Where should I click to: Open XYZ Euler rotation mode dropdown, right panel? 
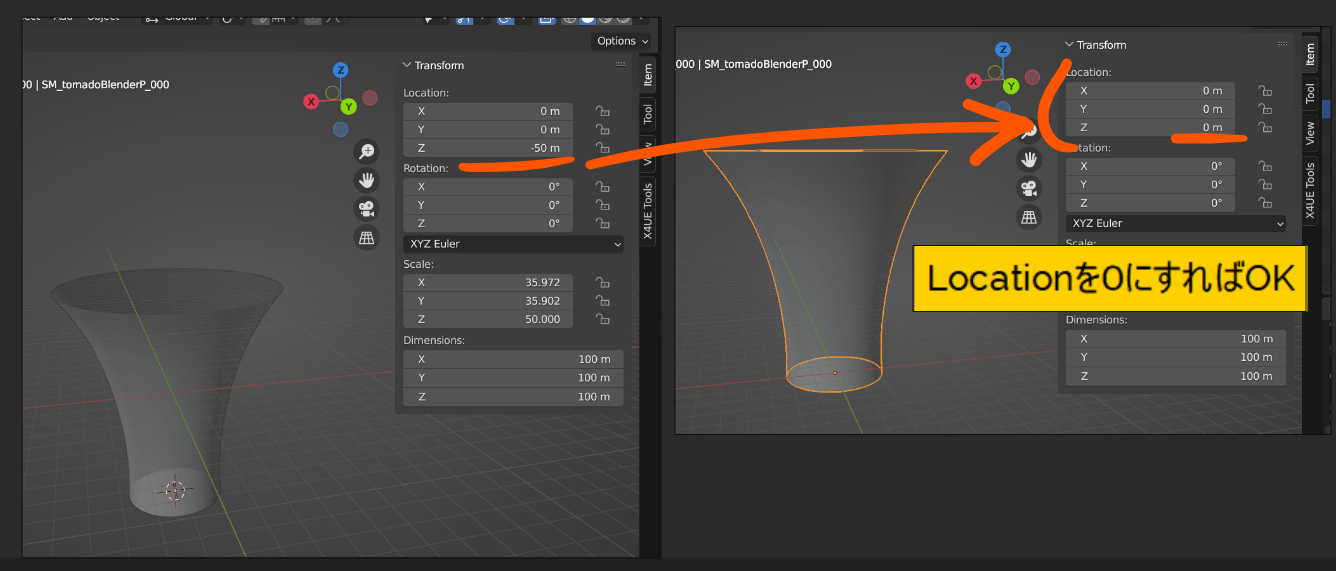1176,223
